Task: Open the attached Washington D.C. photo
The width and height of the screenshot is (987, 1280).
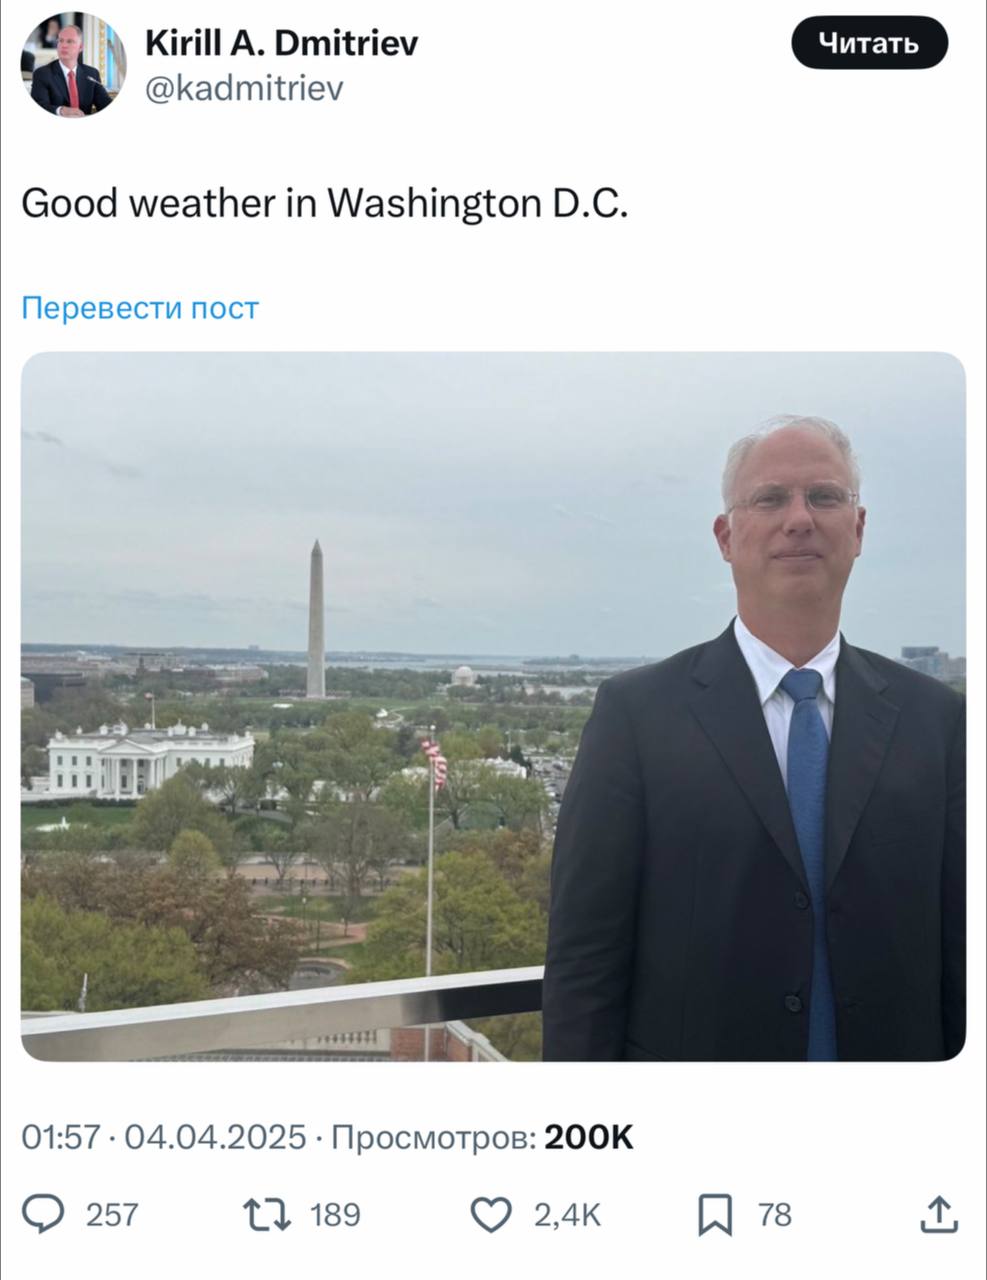Action: coord(493,706)
